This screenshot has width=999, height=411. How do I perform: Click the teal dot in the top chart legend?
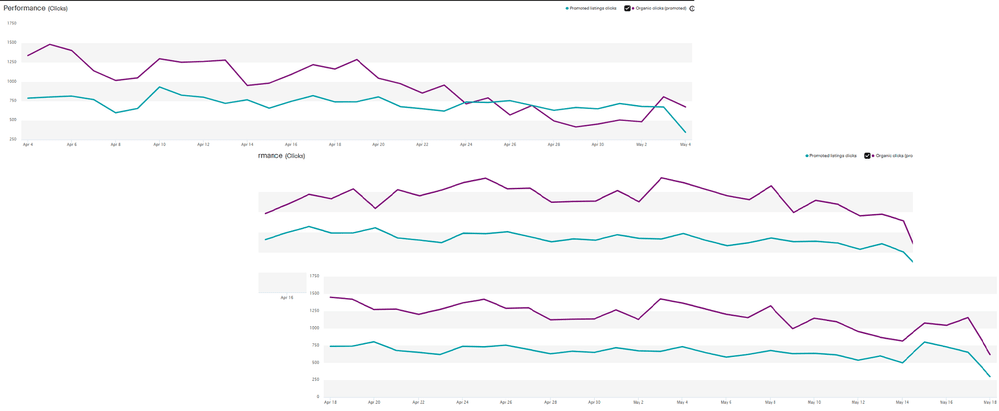tap(567, 8)
